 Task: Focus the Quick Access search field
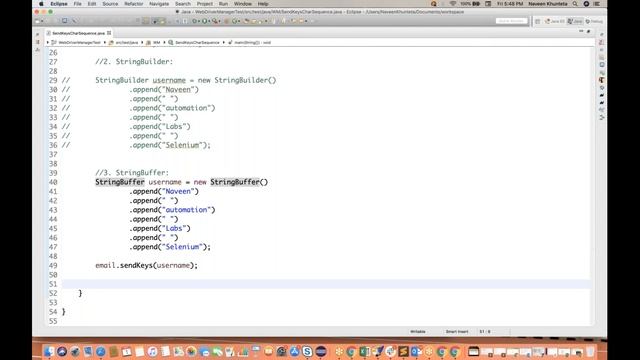(x=511, y=21)
